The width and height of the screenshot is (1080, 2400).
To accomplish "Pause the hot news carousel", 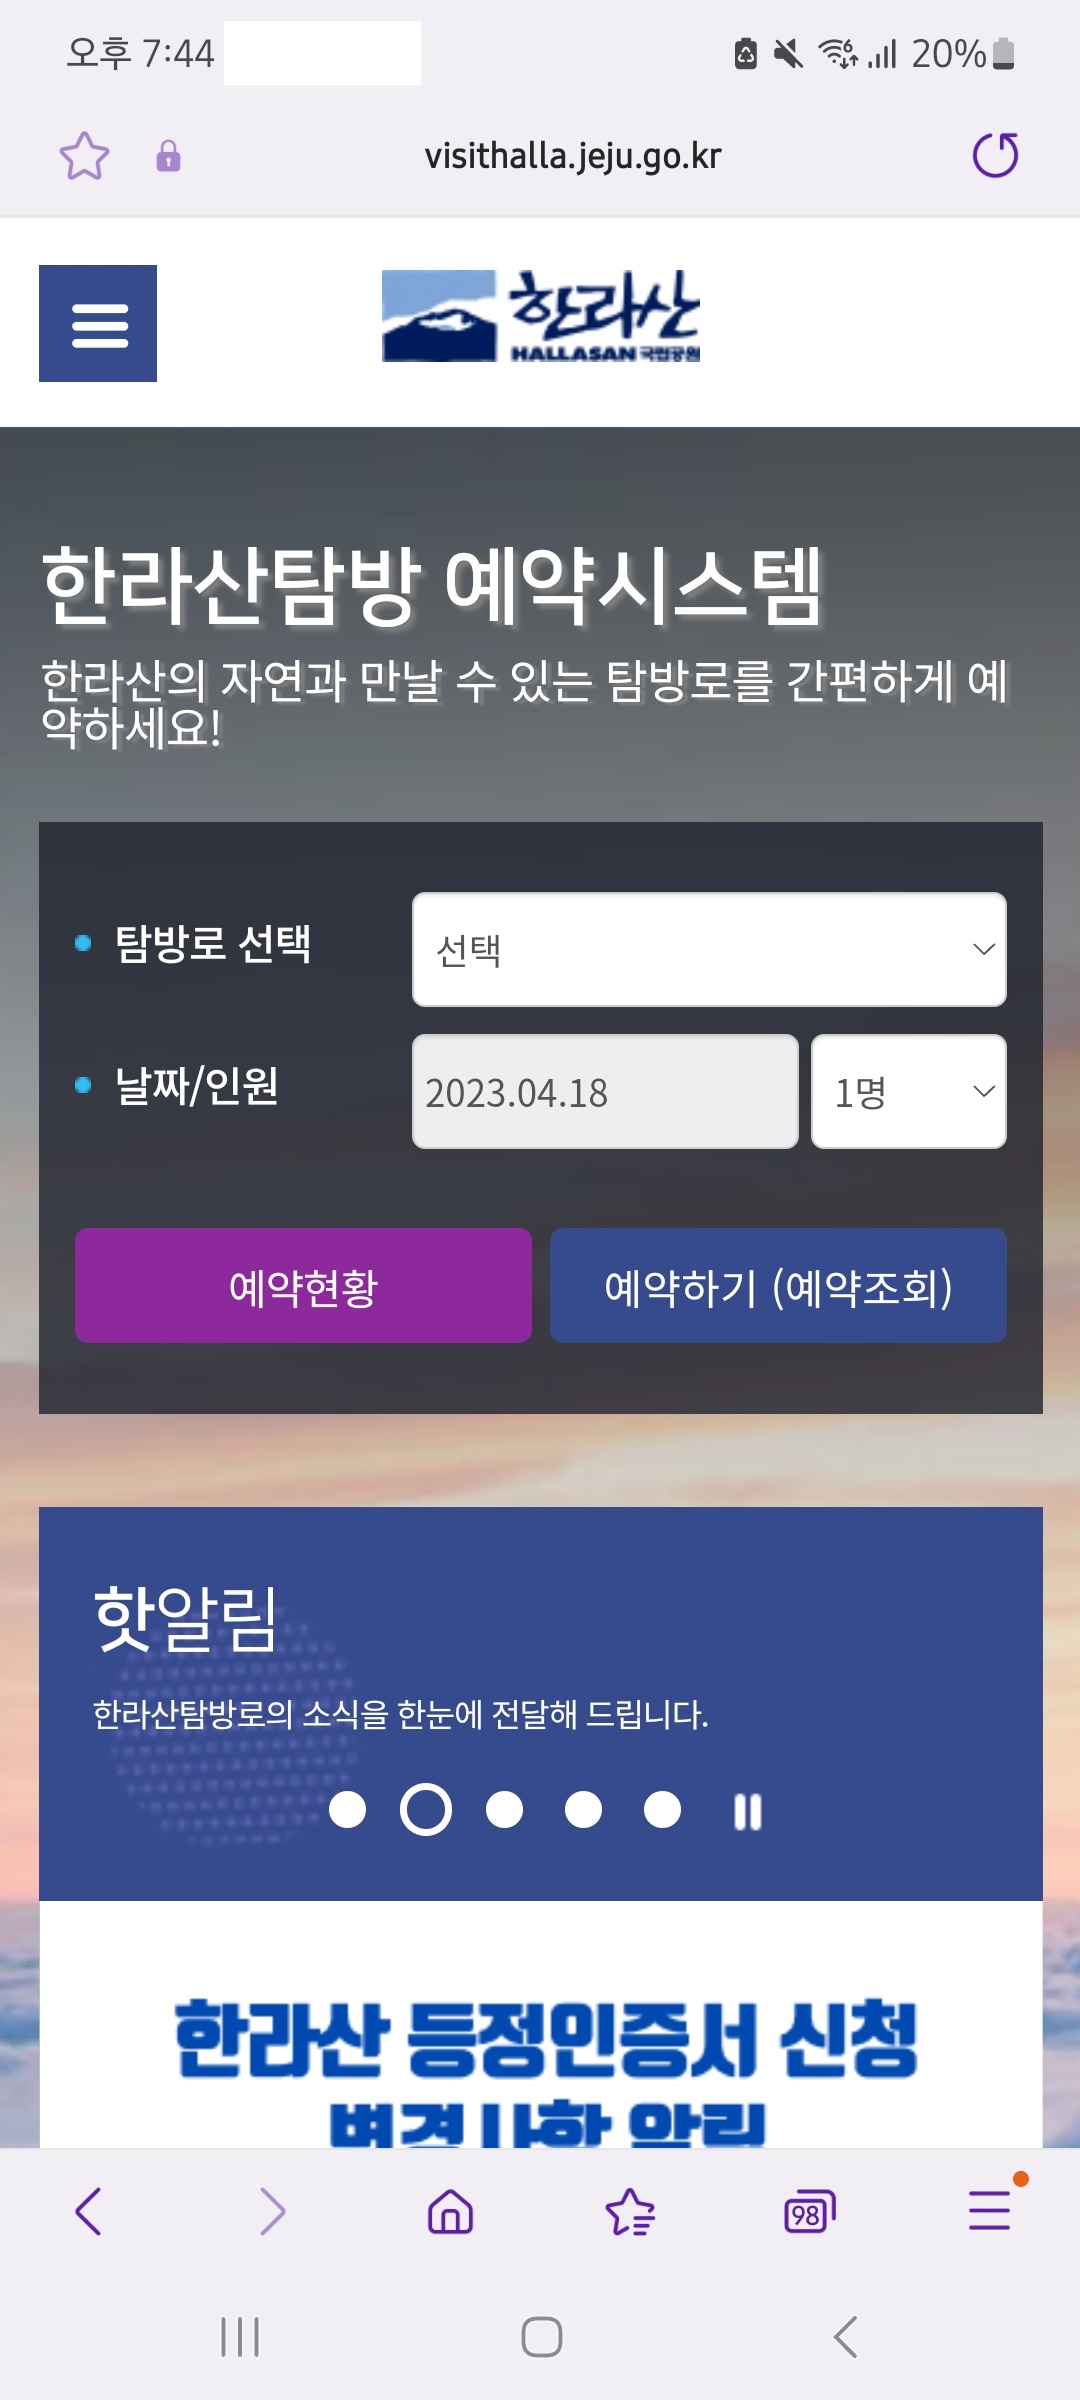I will coord(747,1811).
